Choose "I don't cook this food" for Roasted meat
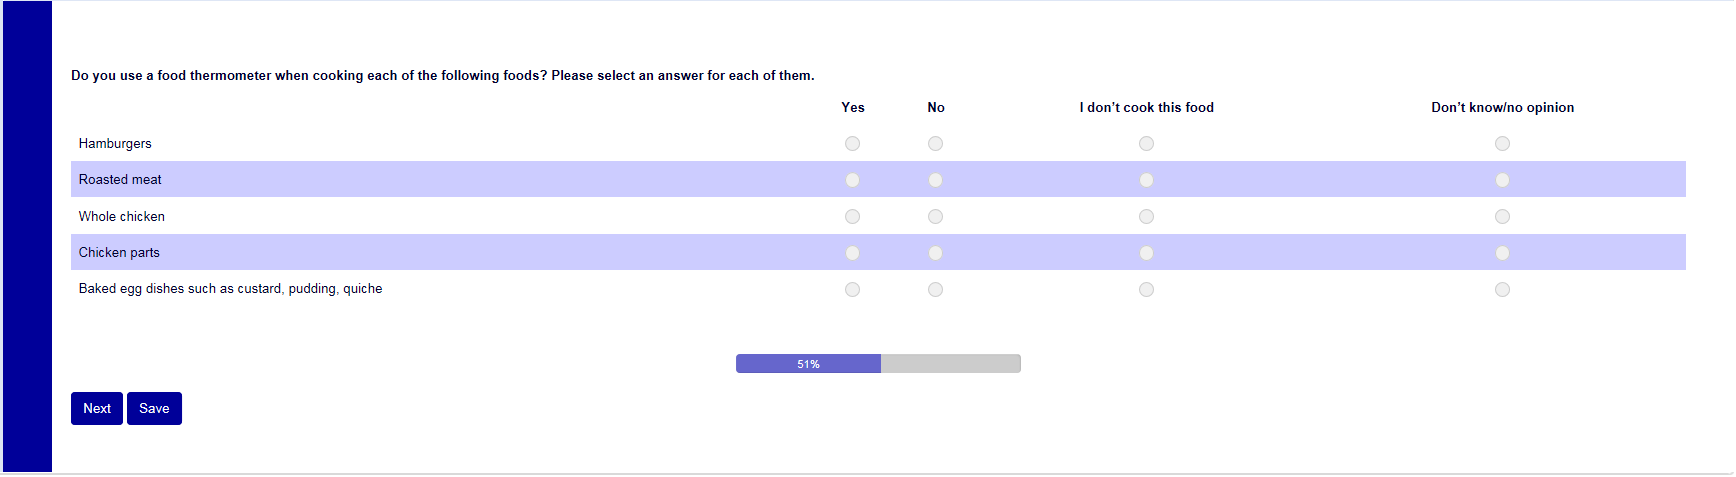The width and height of the screenshot is (1736, 477). point(1146,180)
